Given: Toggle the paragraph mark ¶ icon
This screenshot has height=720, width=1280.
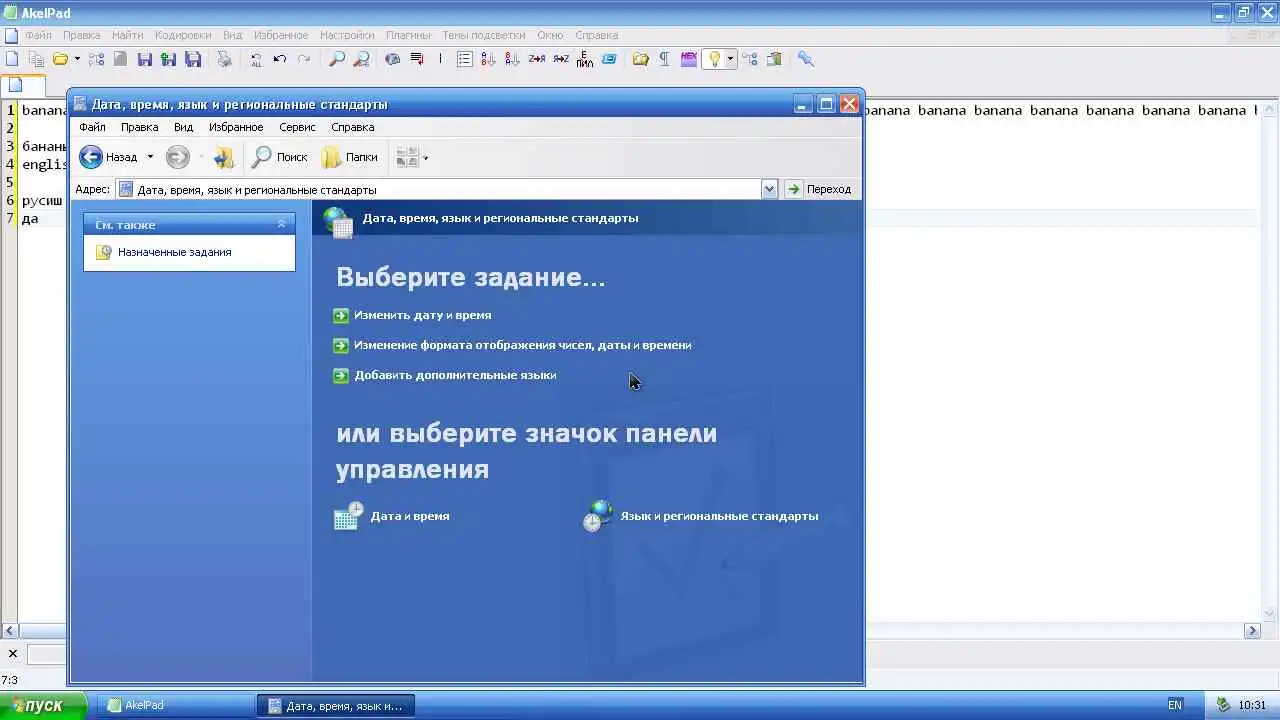Looking at the screenshot, I should 664,59.
